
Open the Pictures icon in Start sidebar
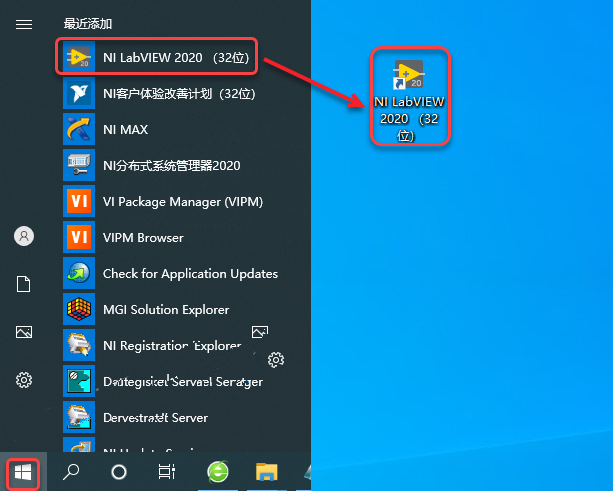click(24, 332)
